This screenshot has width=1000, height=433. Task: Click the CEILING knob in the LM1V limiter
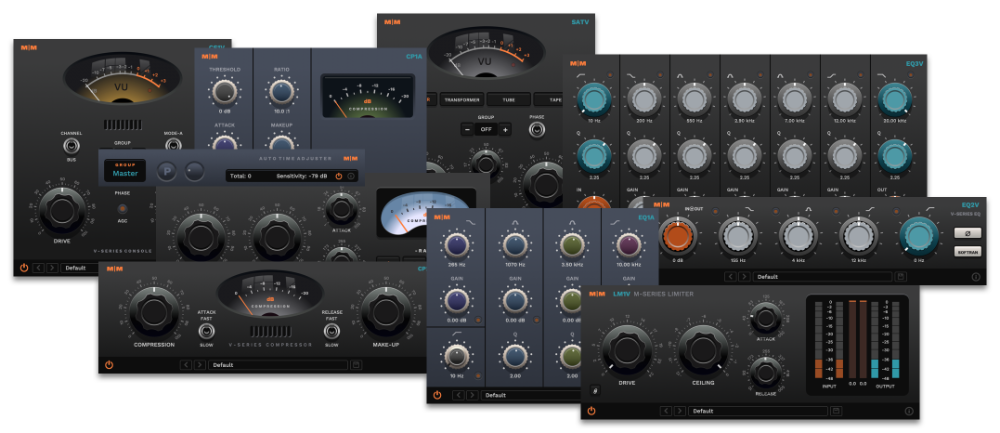point(703,349)
